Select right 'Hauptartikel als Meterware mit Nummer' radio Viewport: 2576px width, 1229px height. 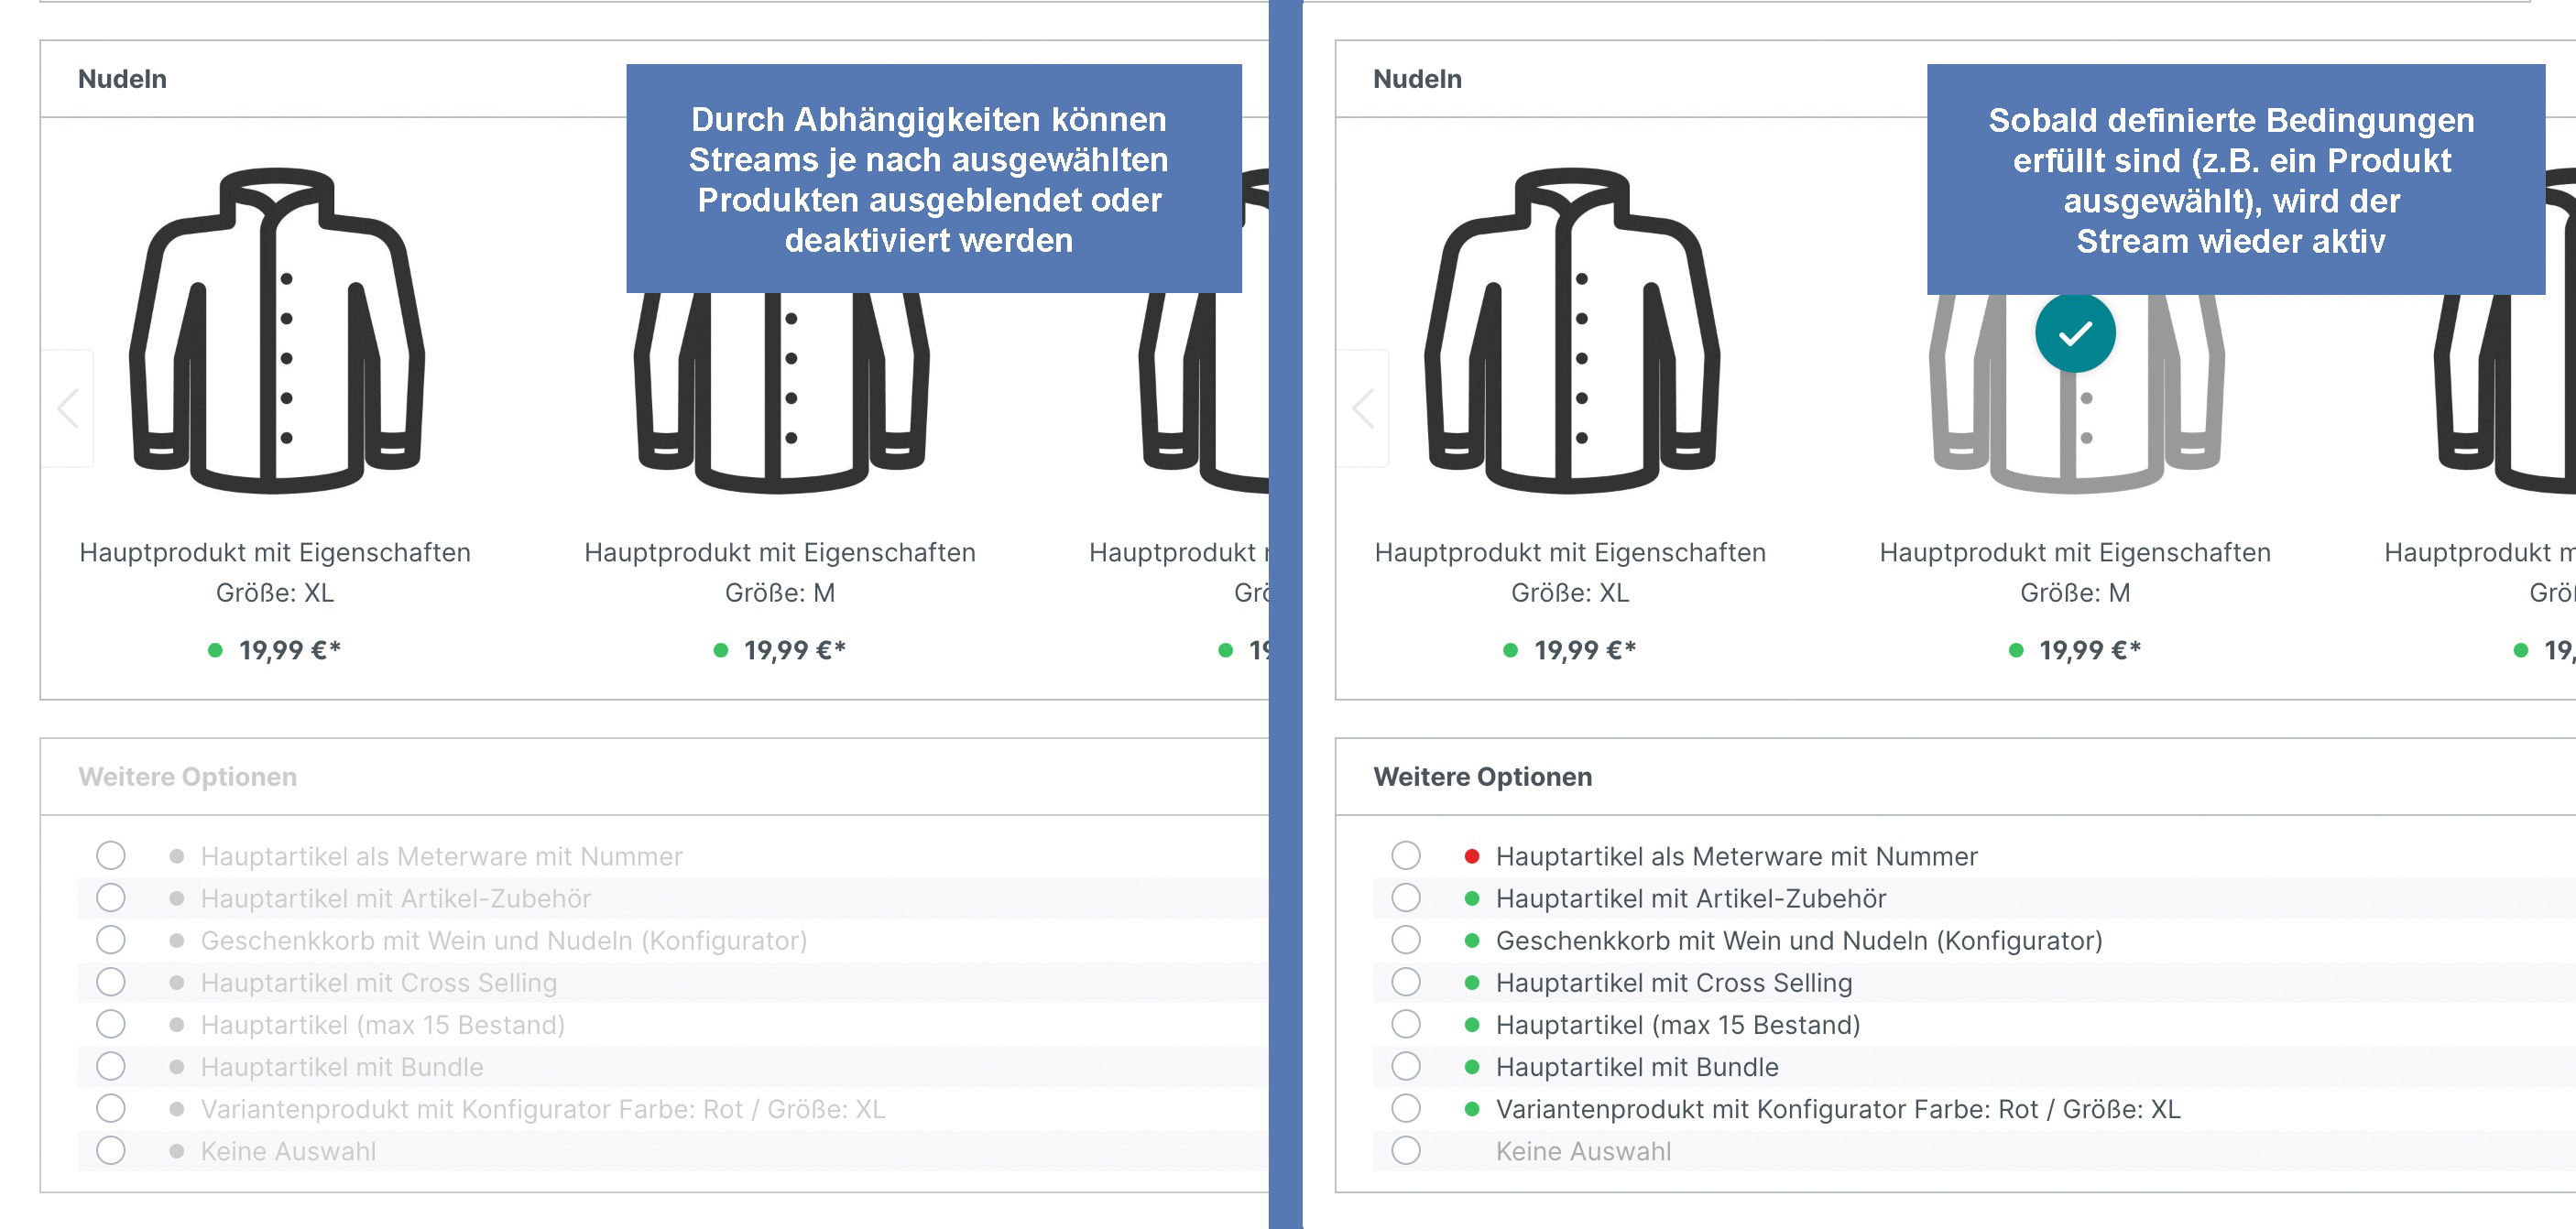click(x=1406, y=855)
